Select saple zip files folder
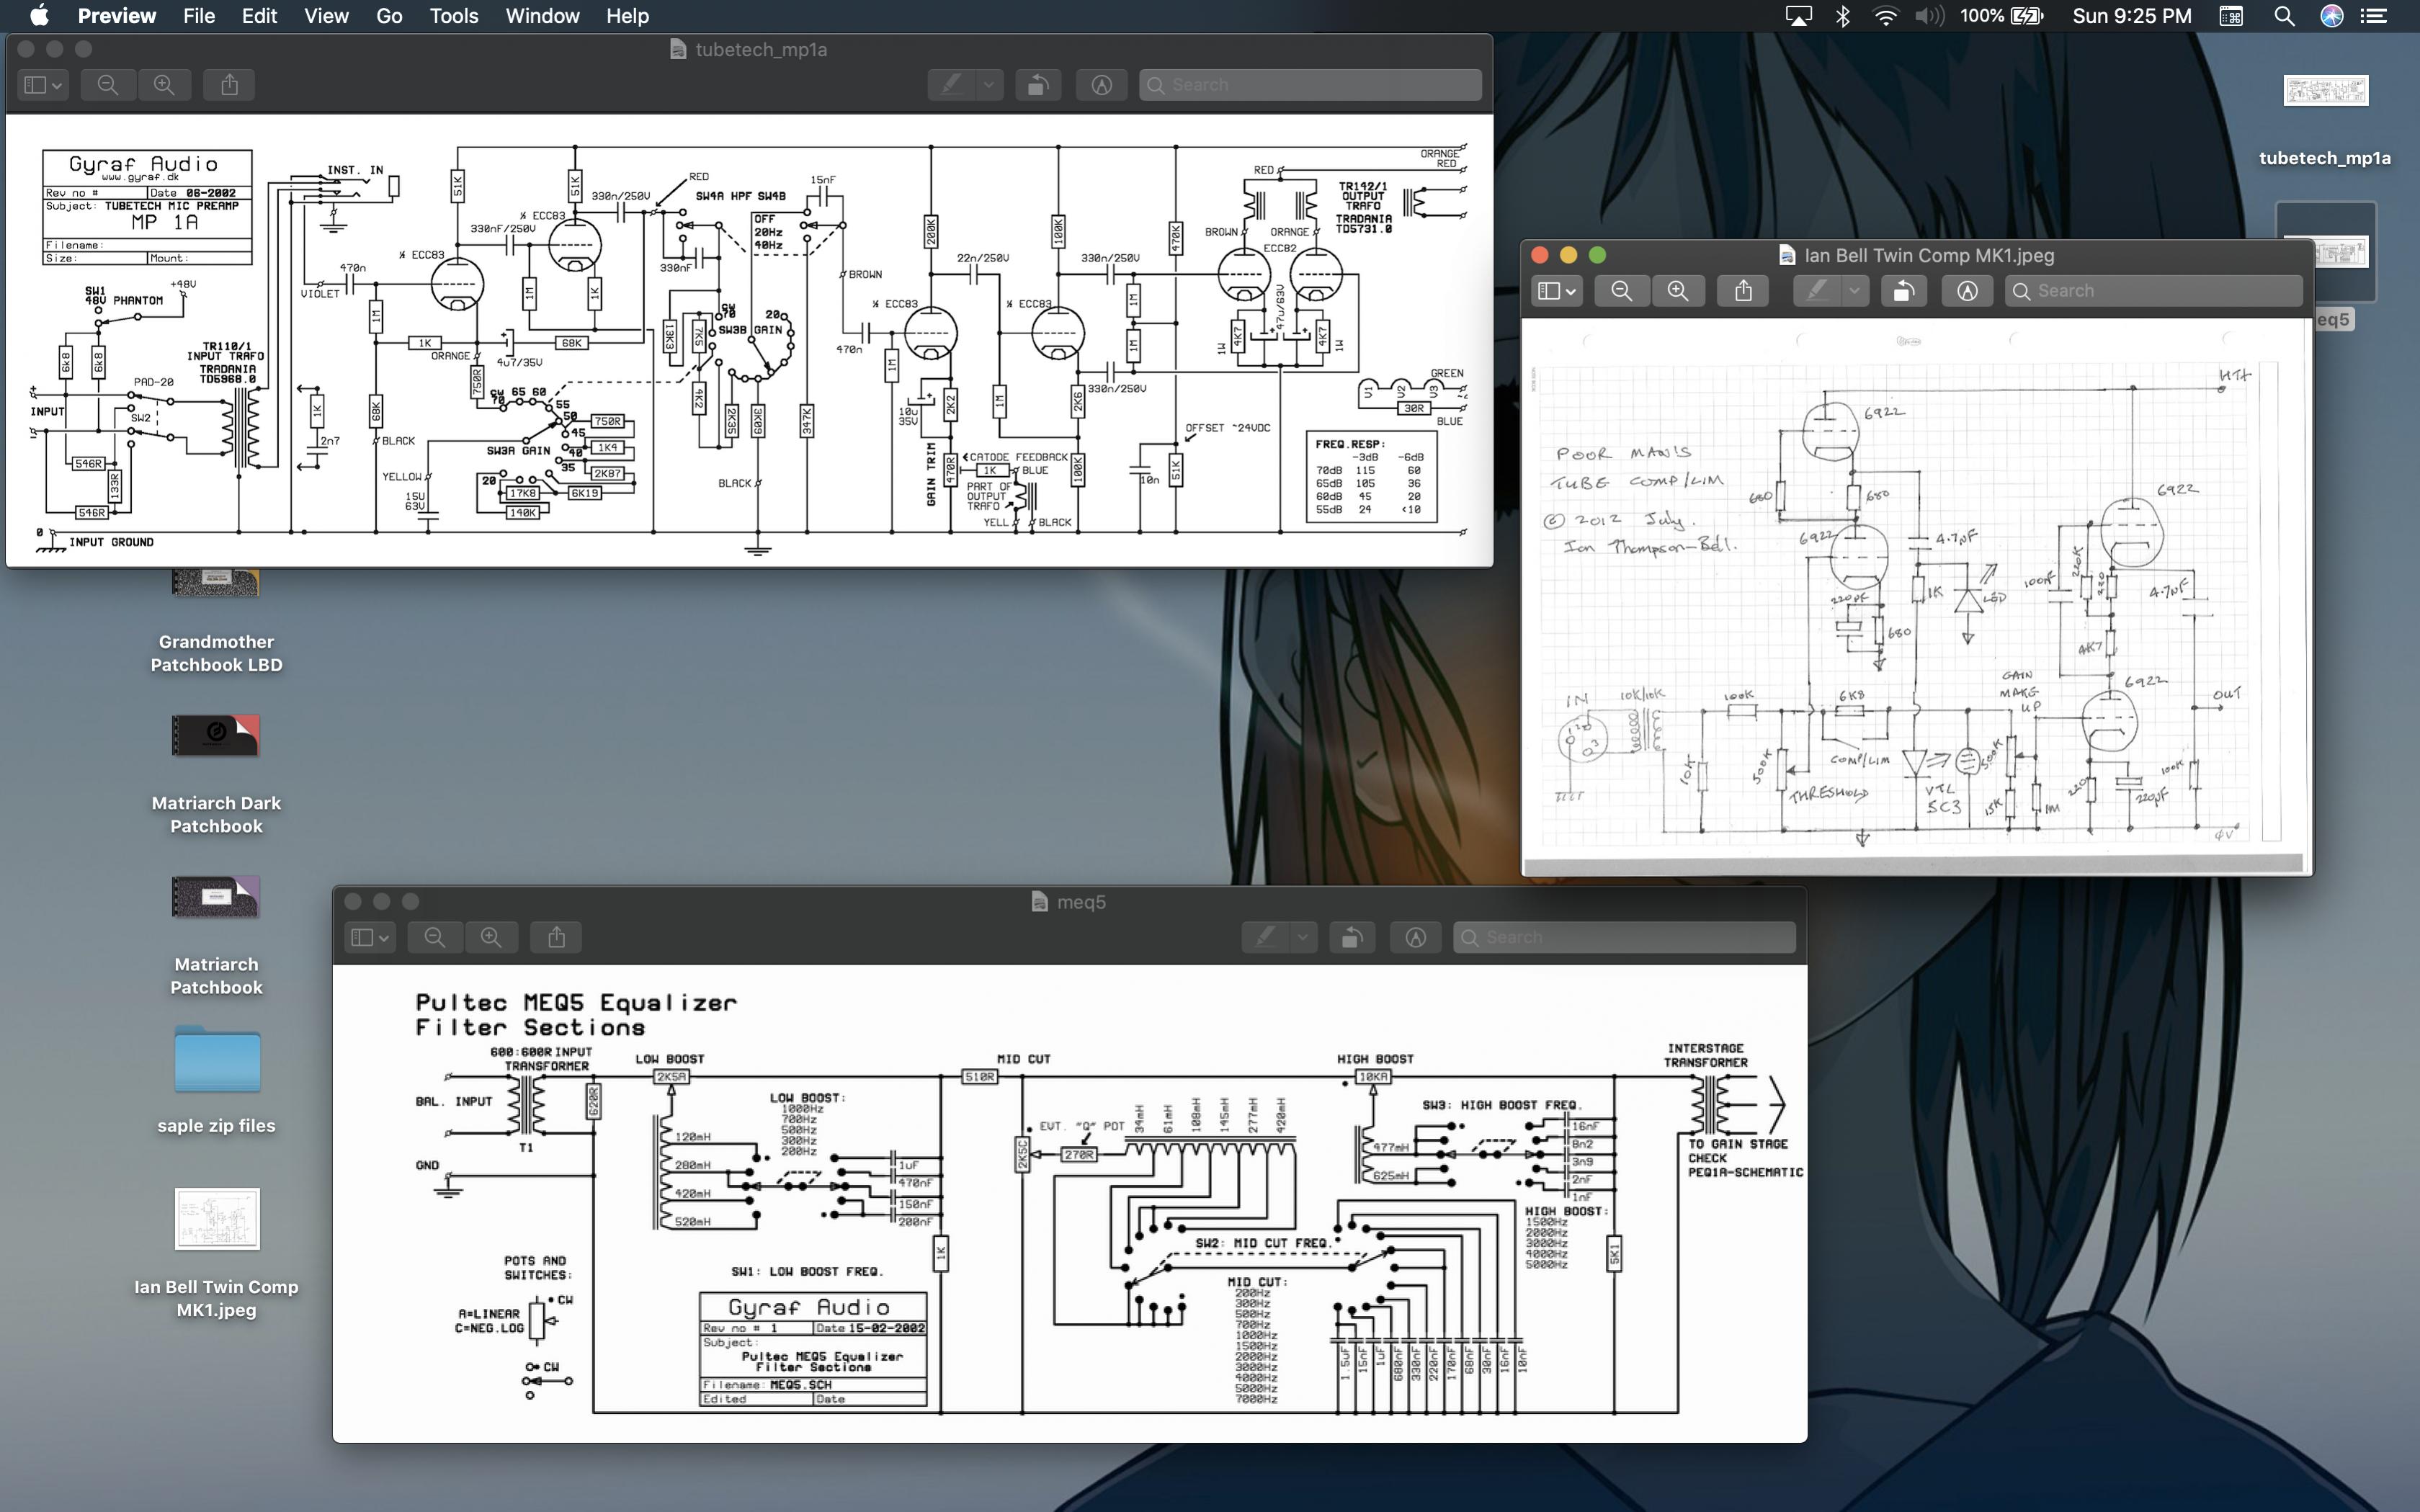The image size is (2420, 1512). (x=217, y=1059)
